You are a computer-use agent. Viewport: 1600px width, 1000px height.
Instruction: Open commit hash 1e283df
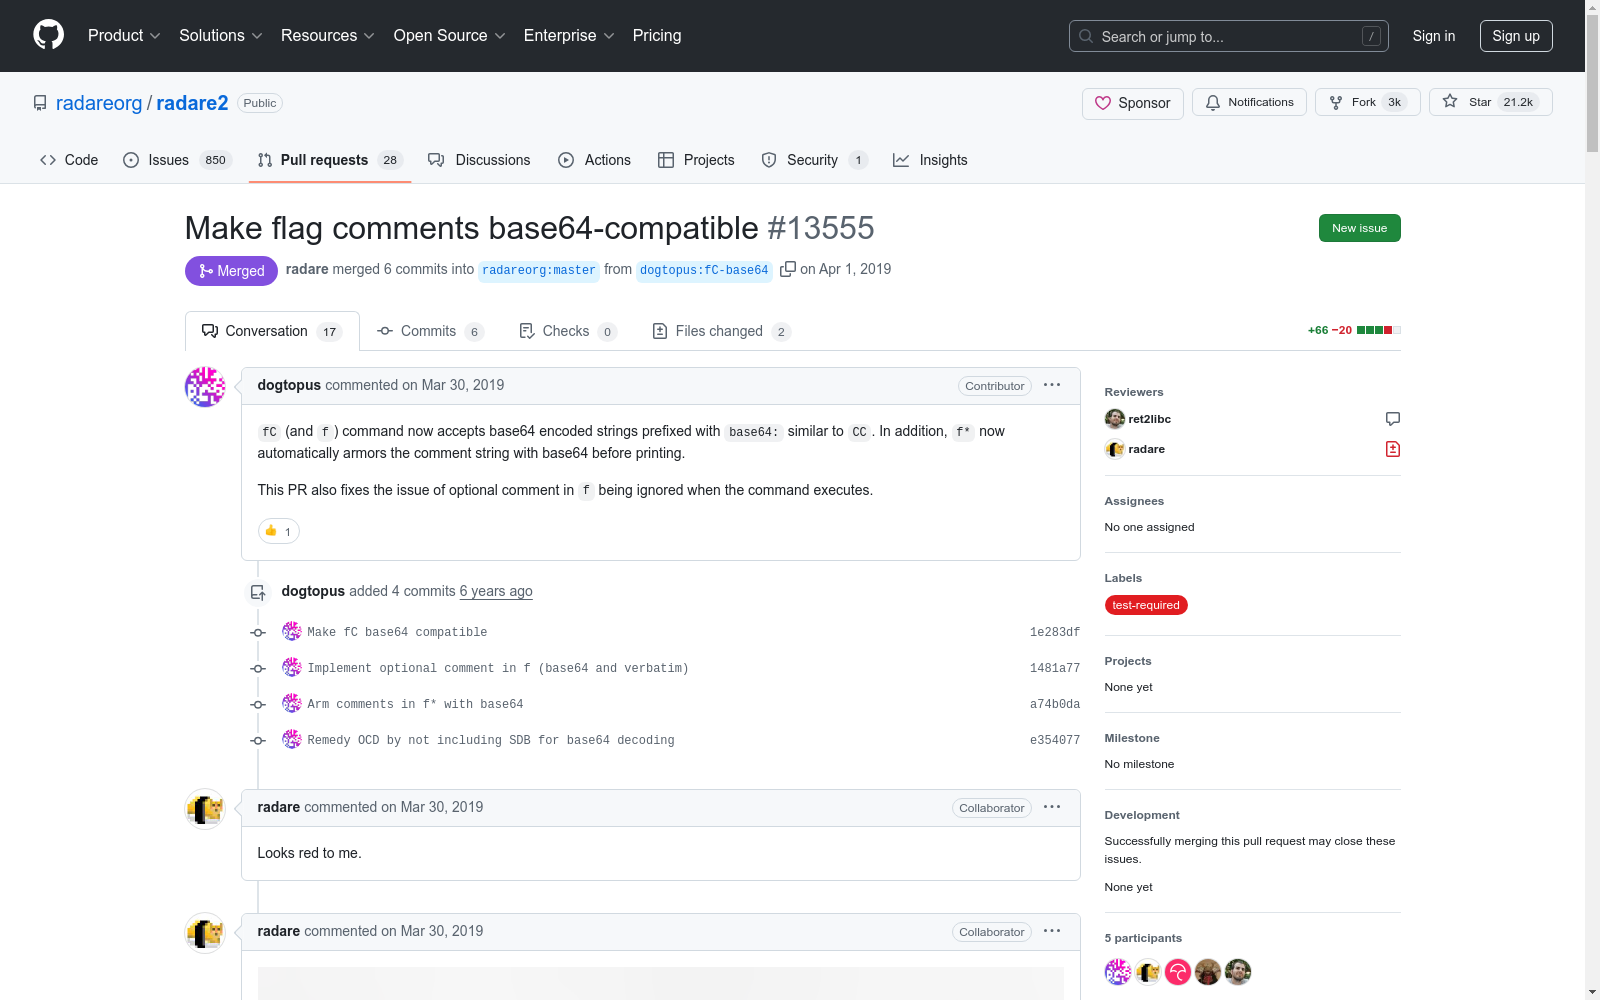[x=1055, y=632]
